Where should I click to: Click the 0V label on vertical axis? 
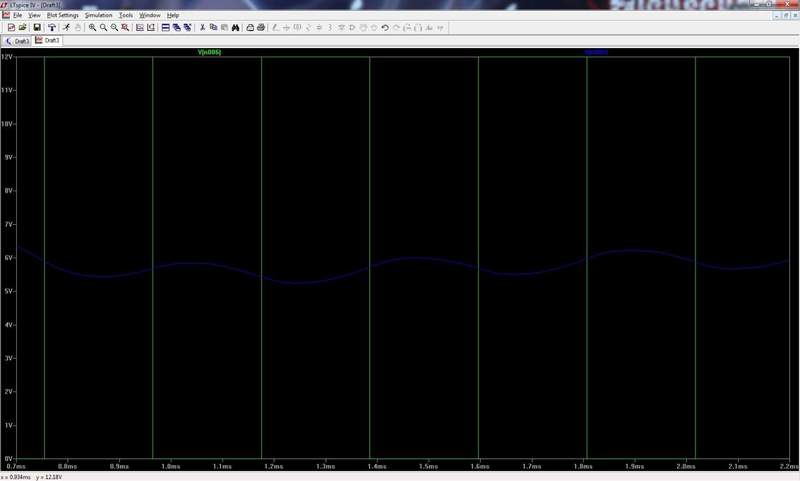pos(9,459)
